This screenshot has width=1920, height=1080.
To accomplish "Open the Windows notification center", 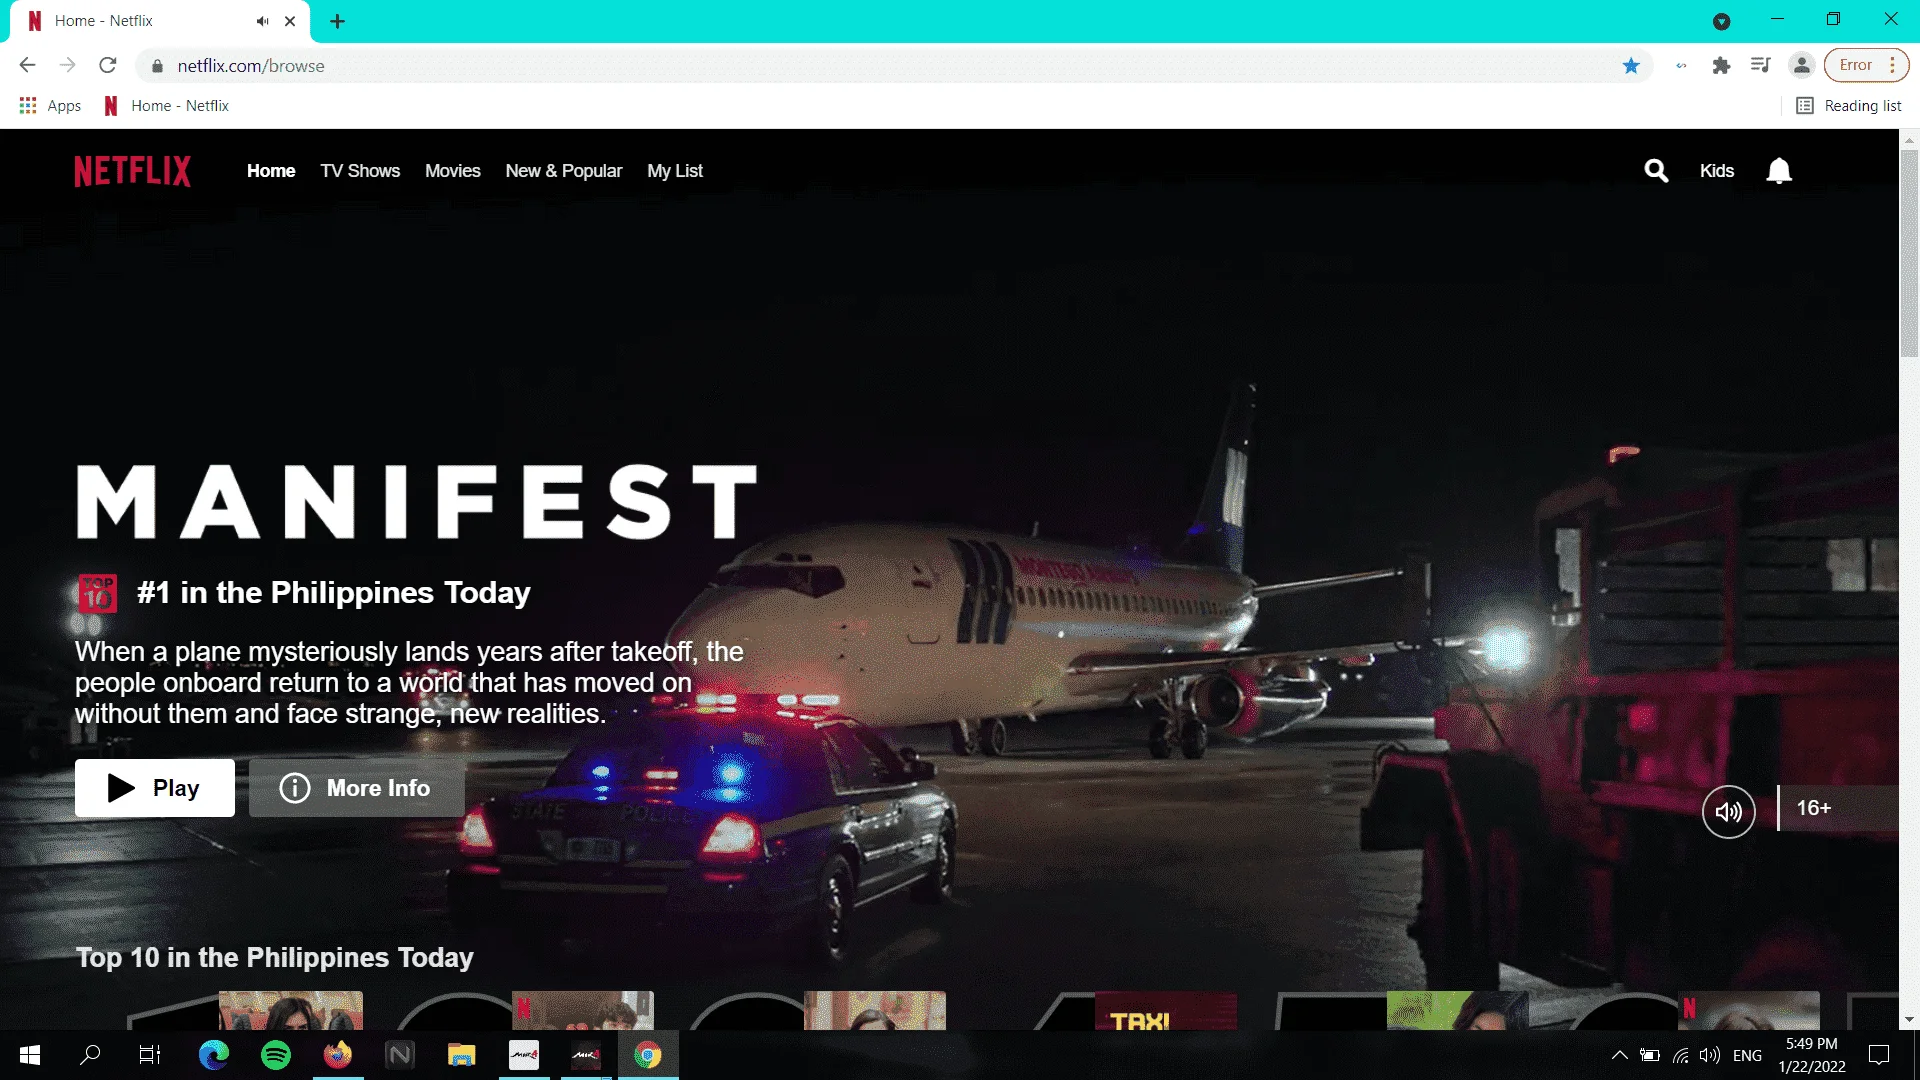I will (x=1879, y=1055).
